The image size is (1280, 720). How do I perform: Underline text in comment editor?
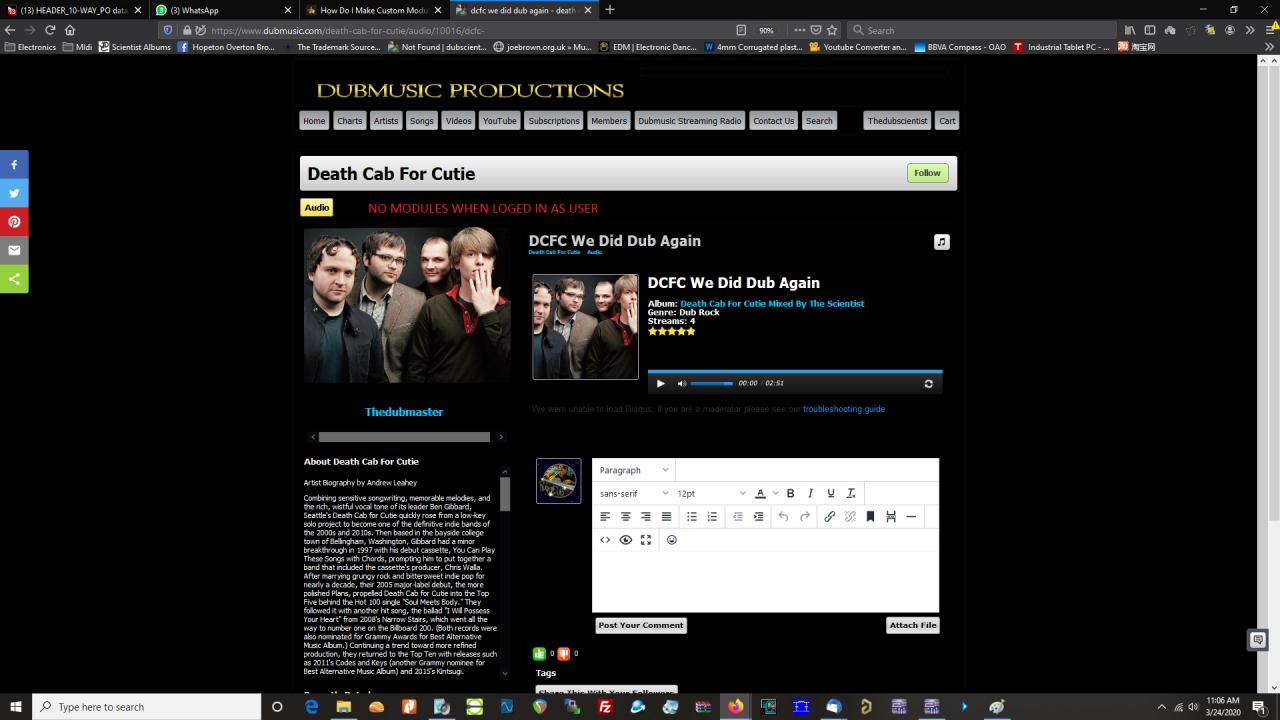pyautogui.click(x=830, y=493)
